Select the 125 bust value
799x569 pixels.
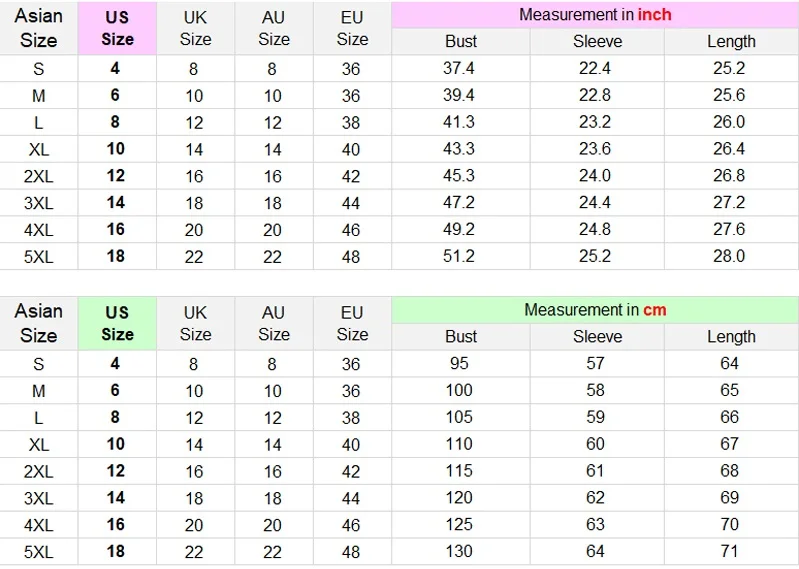459,524
